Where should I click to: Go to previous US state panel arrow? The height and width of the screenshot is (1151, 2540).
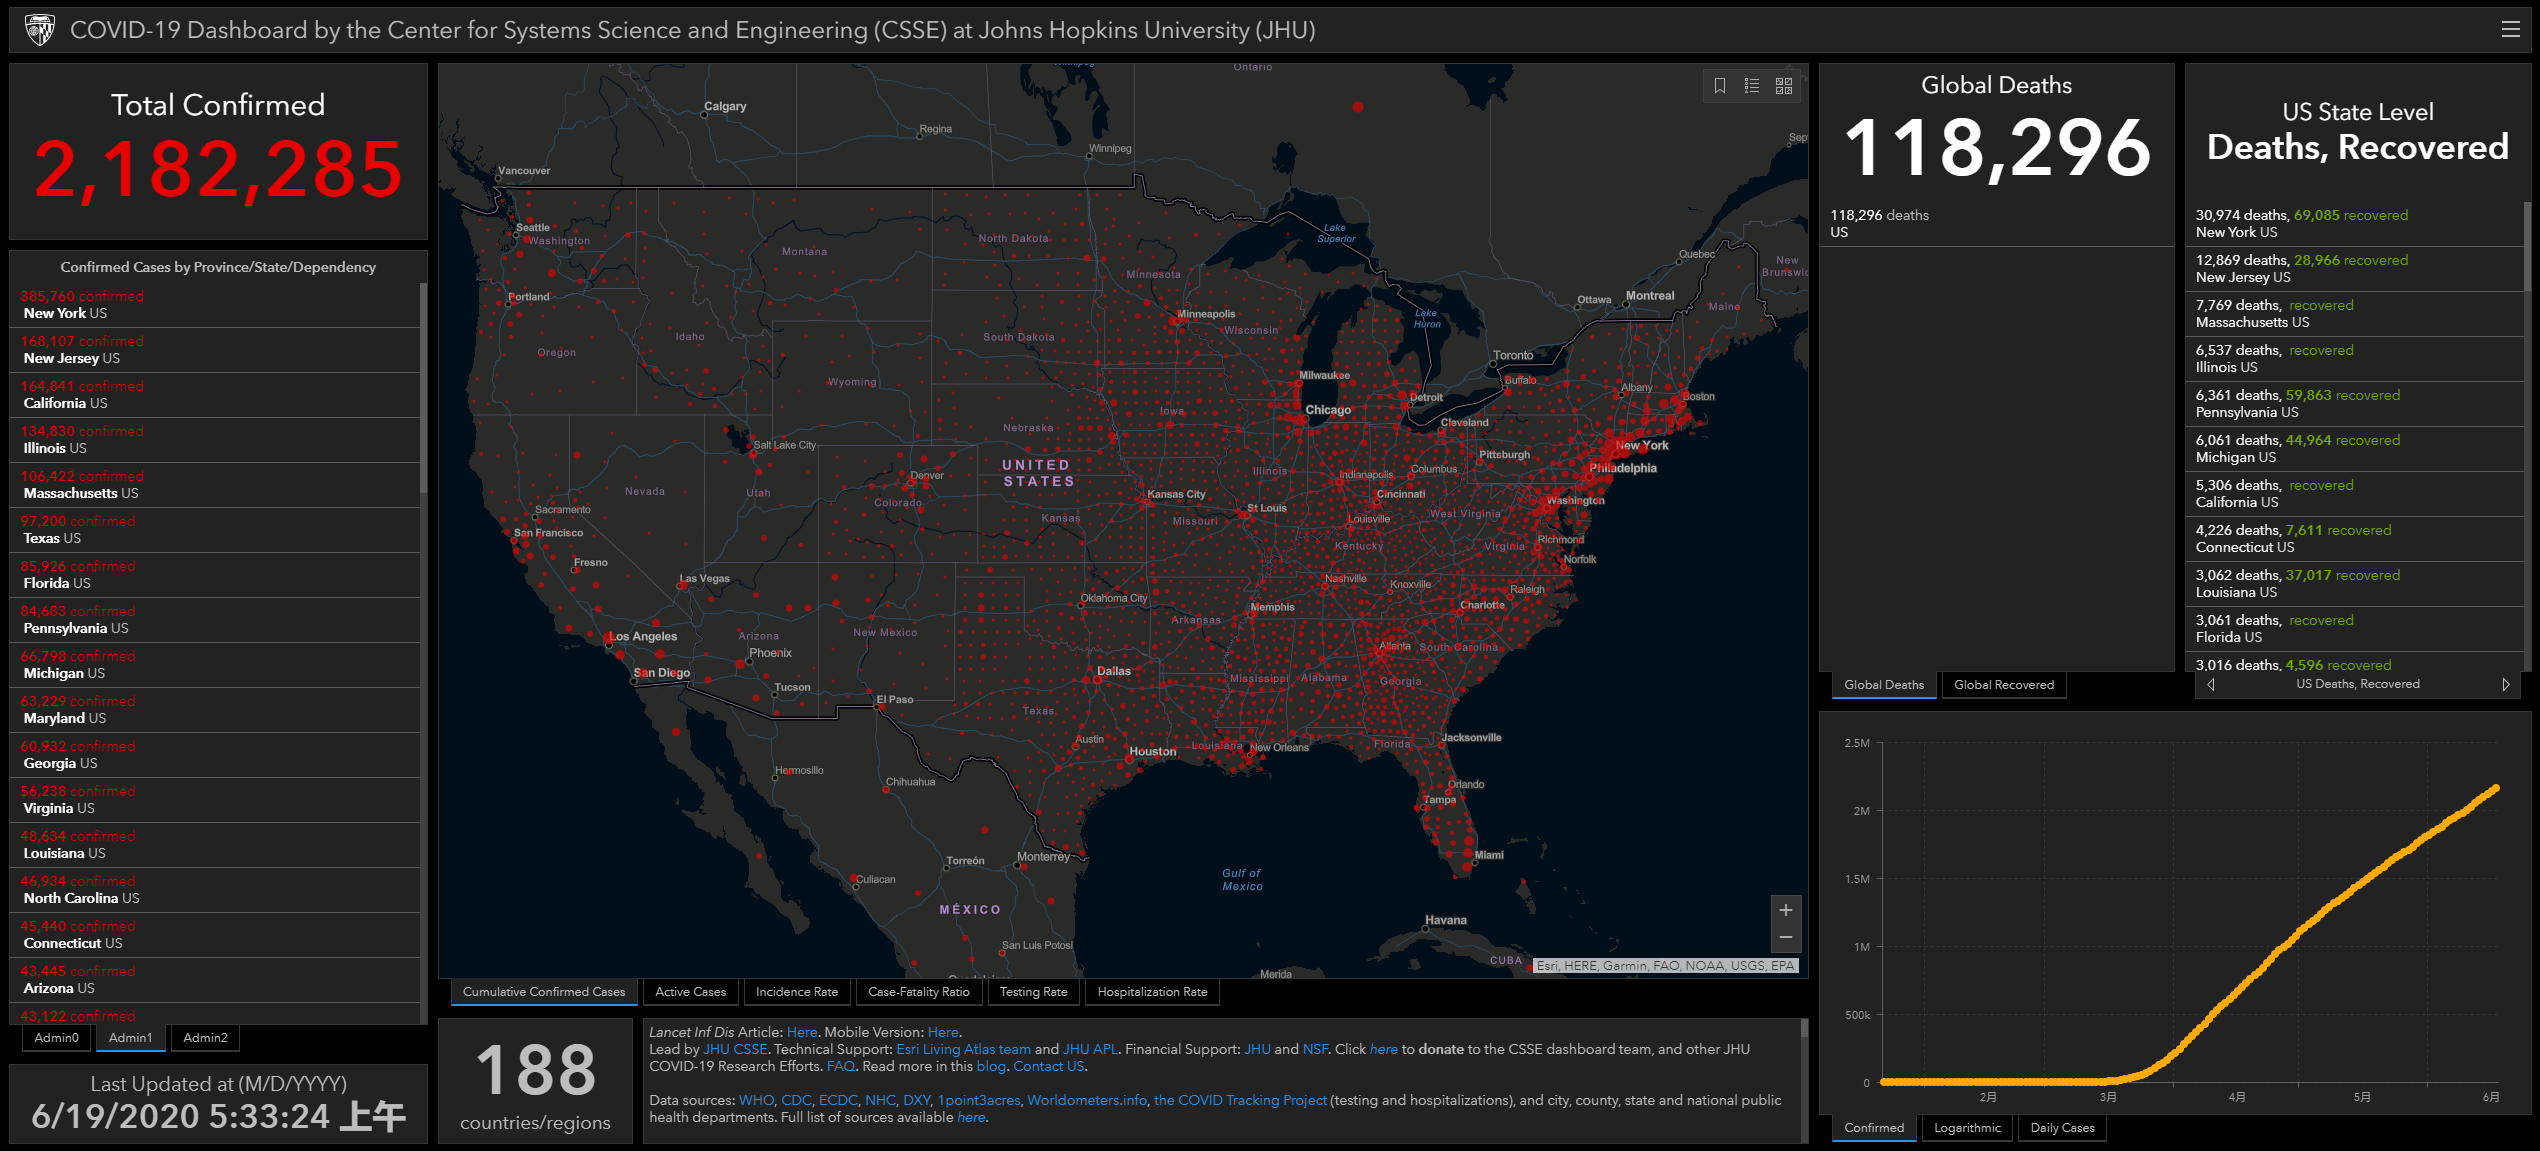pos(2211,685)
